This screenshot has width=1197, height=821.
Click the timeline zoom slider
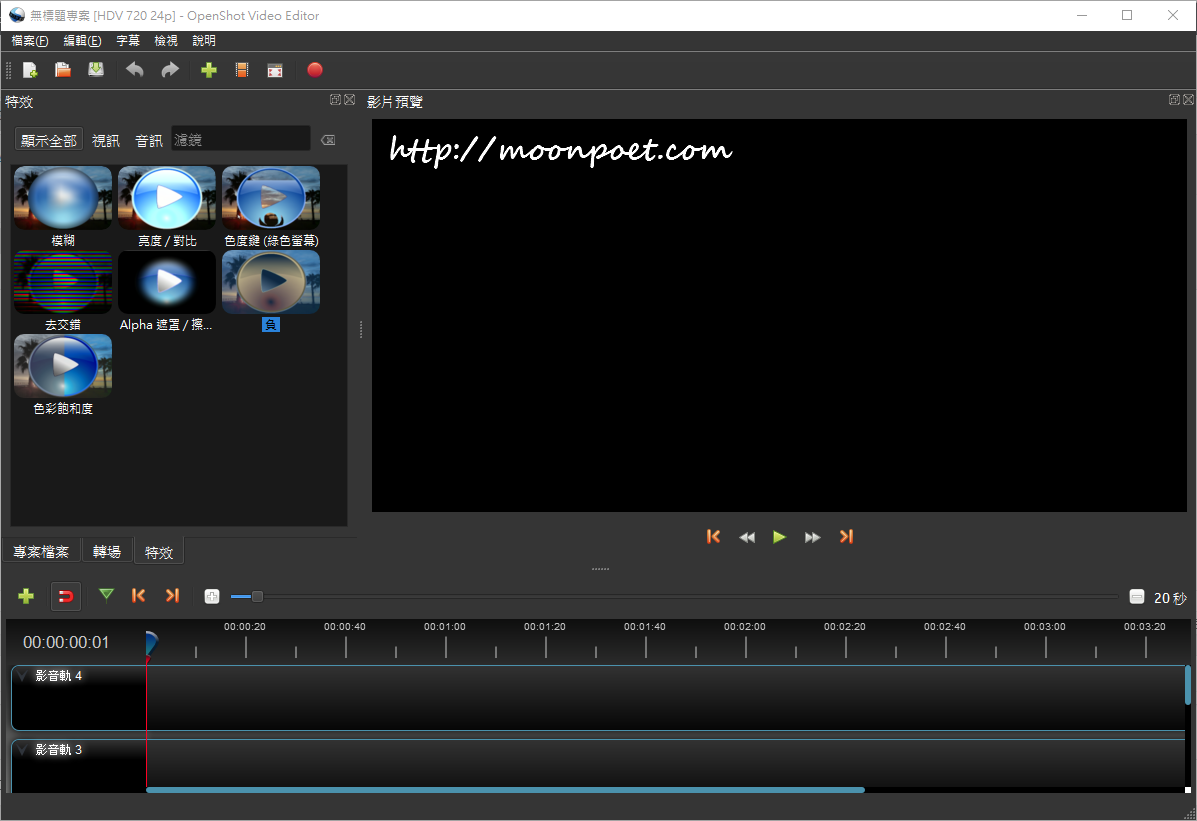[x=257, y=597]
